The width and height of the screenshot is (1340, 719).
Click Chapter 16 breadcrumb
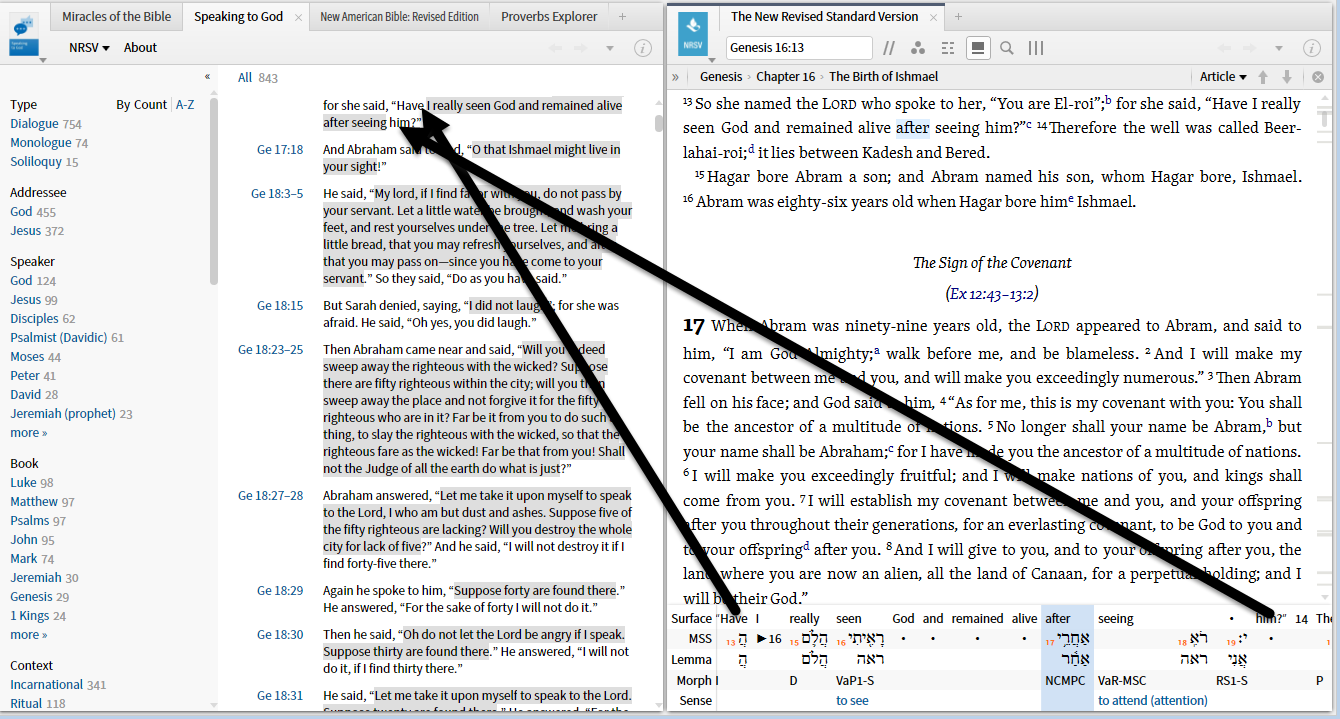pyautogui.click(x=786, y=77)
